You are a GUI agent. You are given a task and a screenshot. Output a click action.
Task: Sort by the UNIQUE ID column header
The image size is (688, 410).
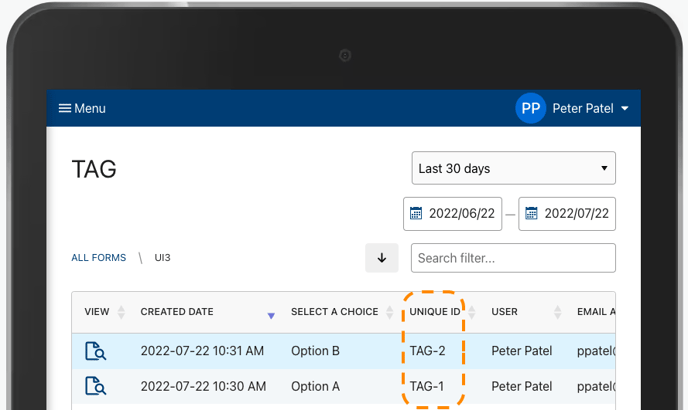[x=435, y=312]
